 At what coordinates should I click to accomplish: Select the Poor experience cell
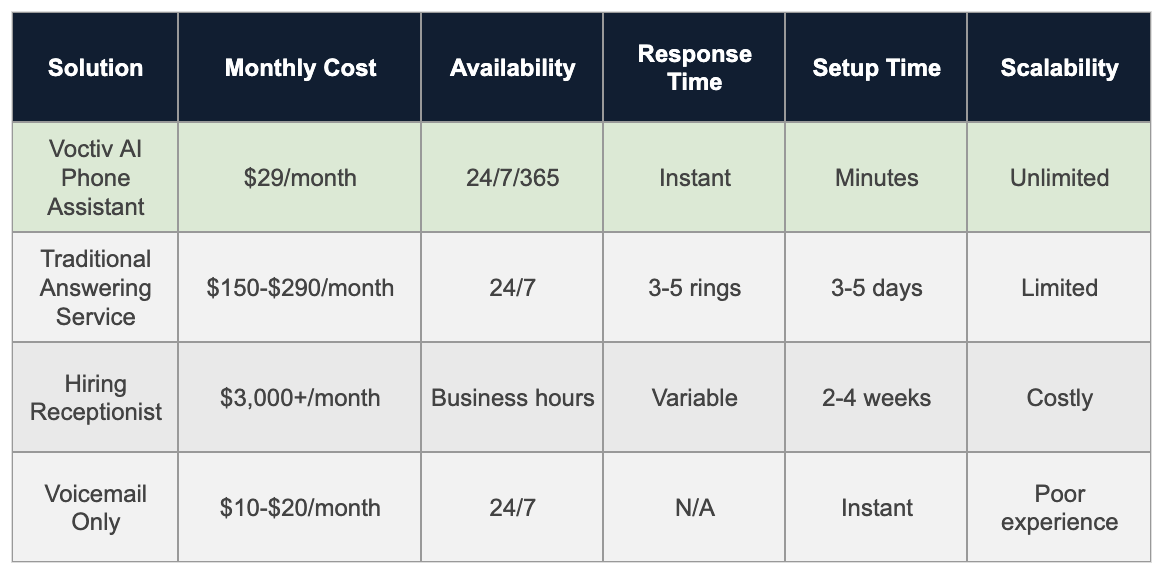(x=1059, y=508)
